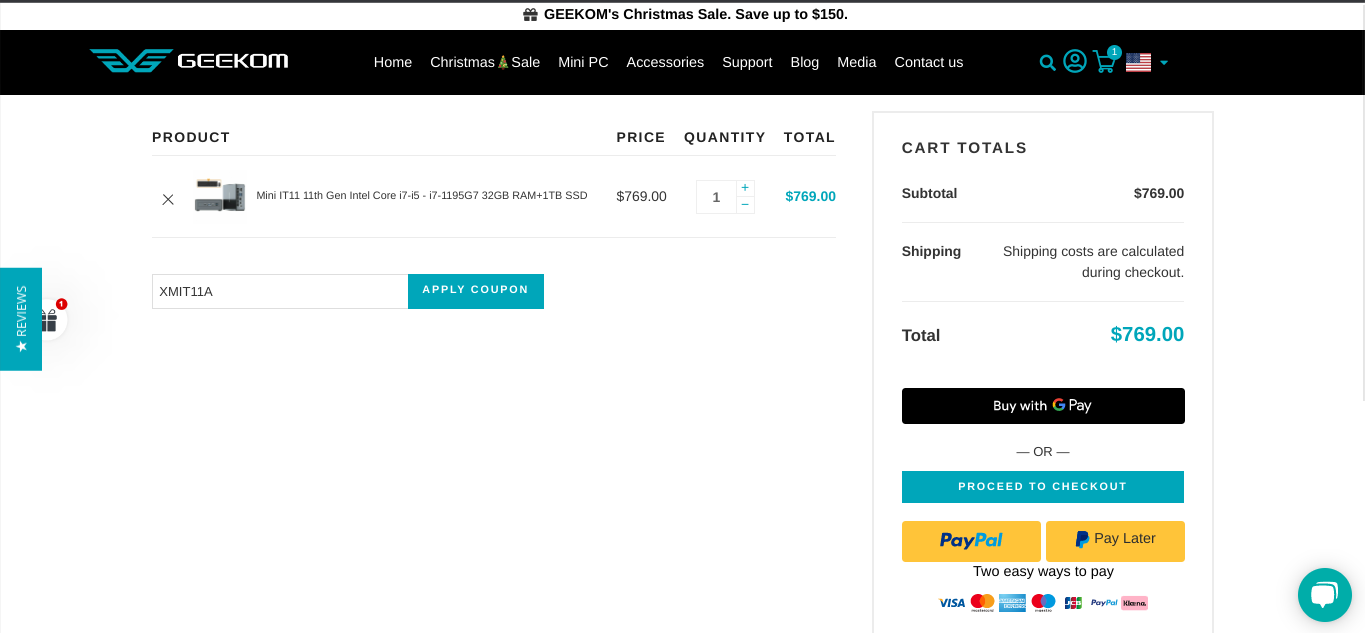The image size is (1365, 633).
Task: Buy with Google Pay
Action: coord(1043,406)
